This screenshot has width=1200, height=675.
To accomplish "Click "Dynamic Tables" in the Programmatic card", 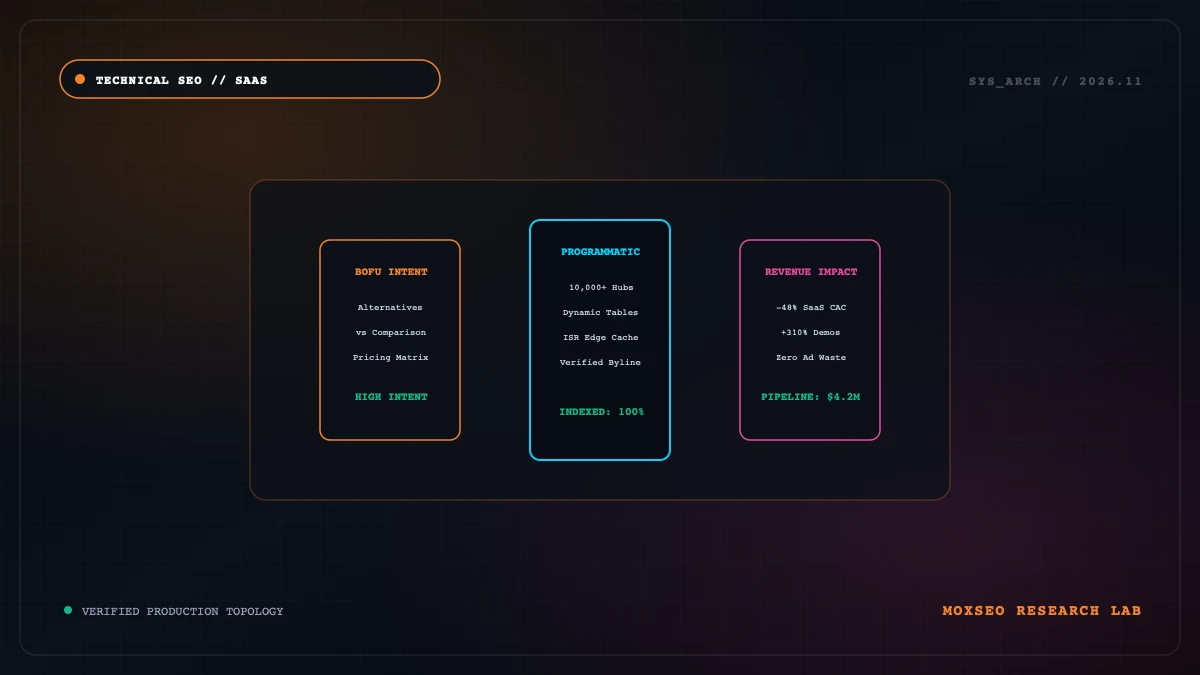I will [600, 312].
